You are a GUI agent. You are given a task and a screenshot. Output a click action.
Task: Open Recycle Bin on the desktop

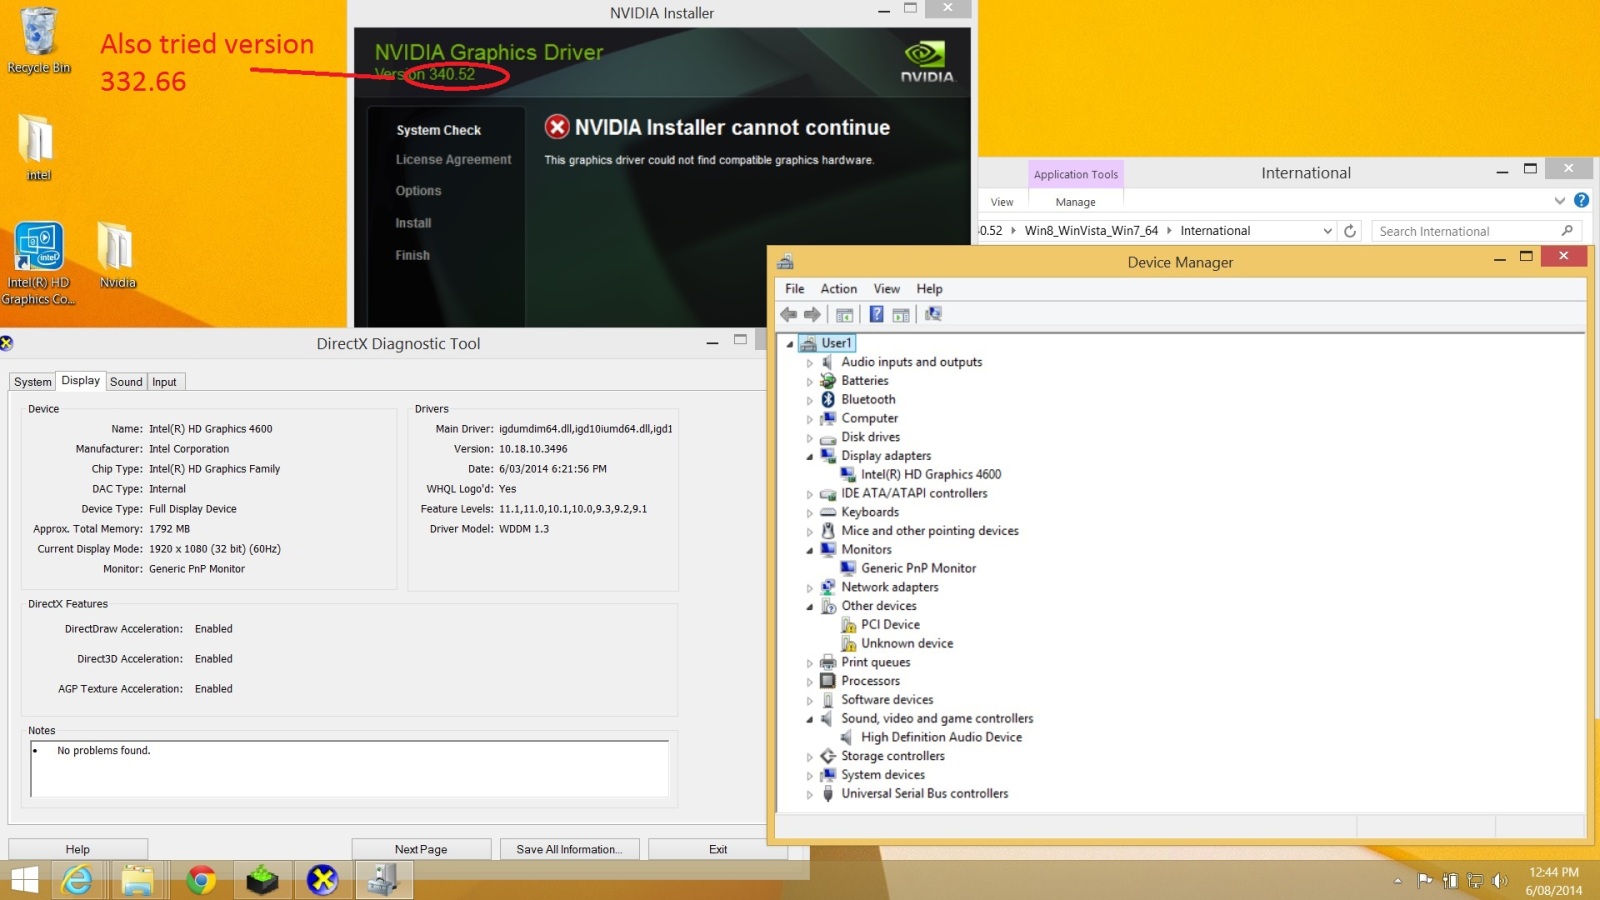39,40
